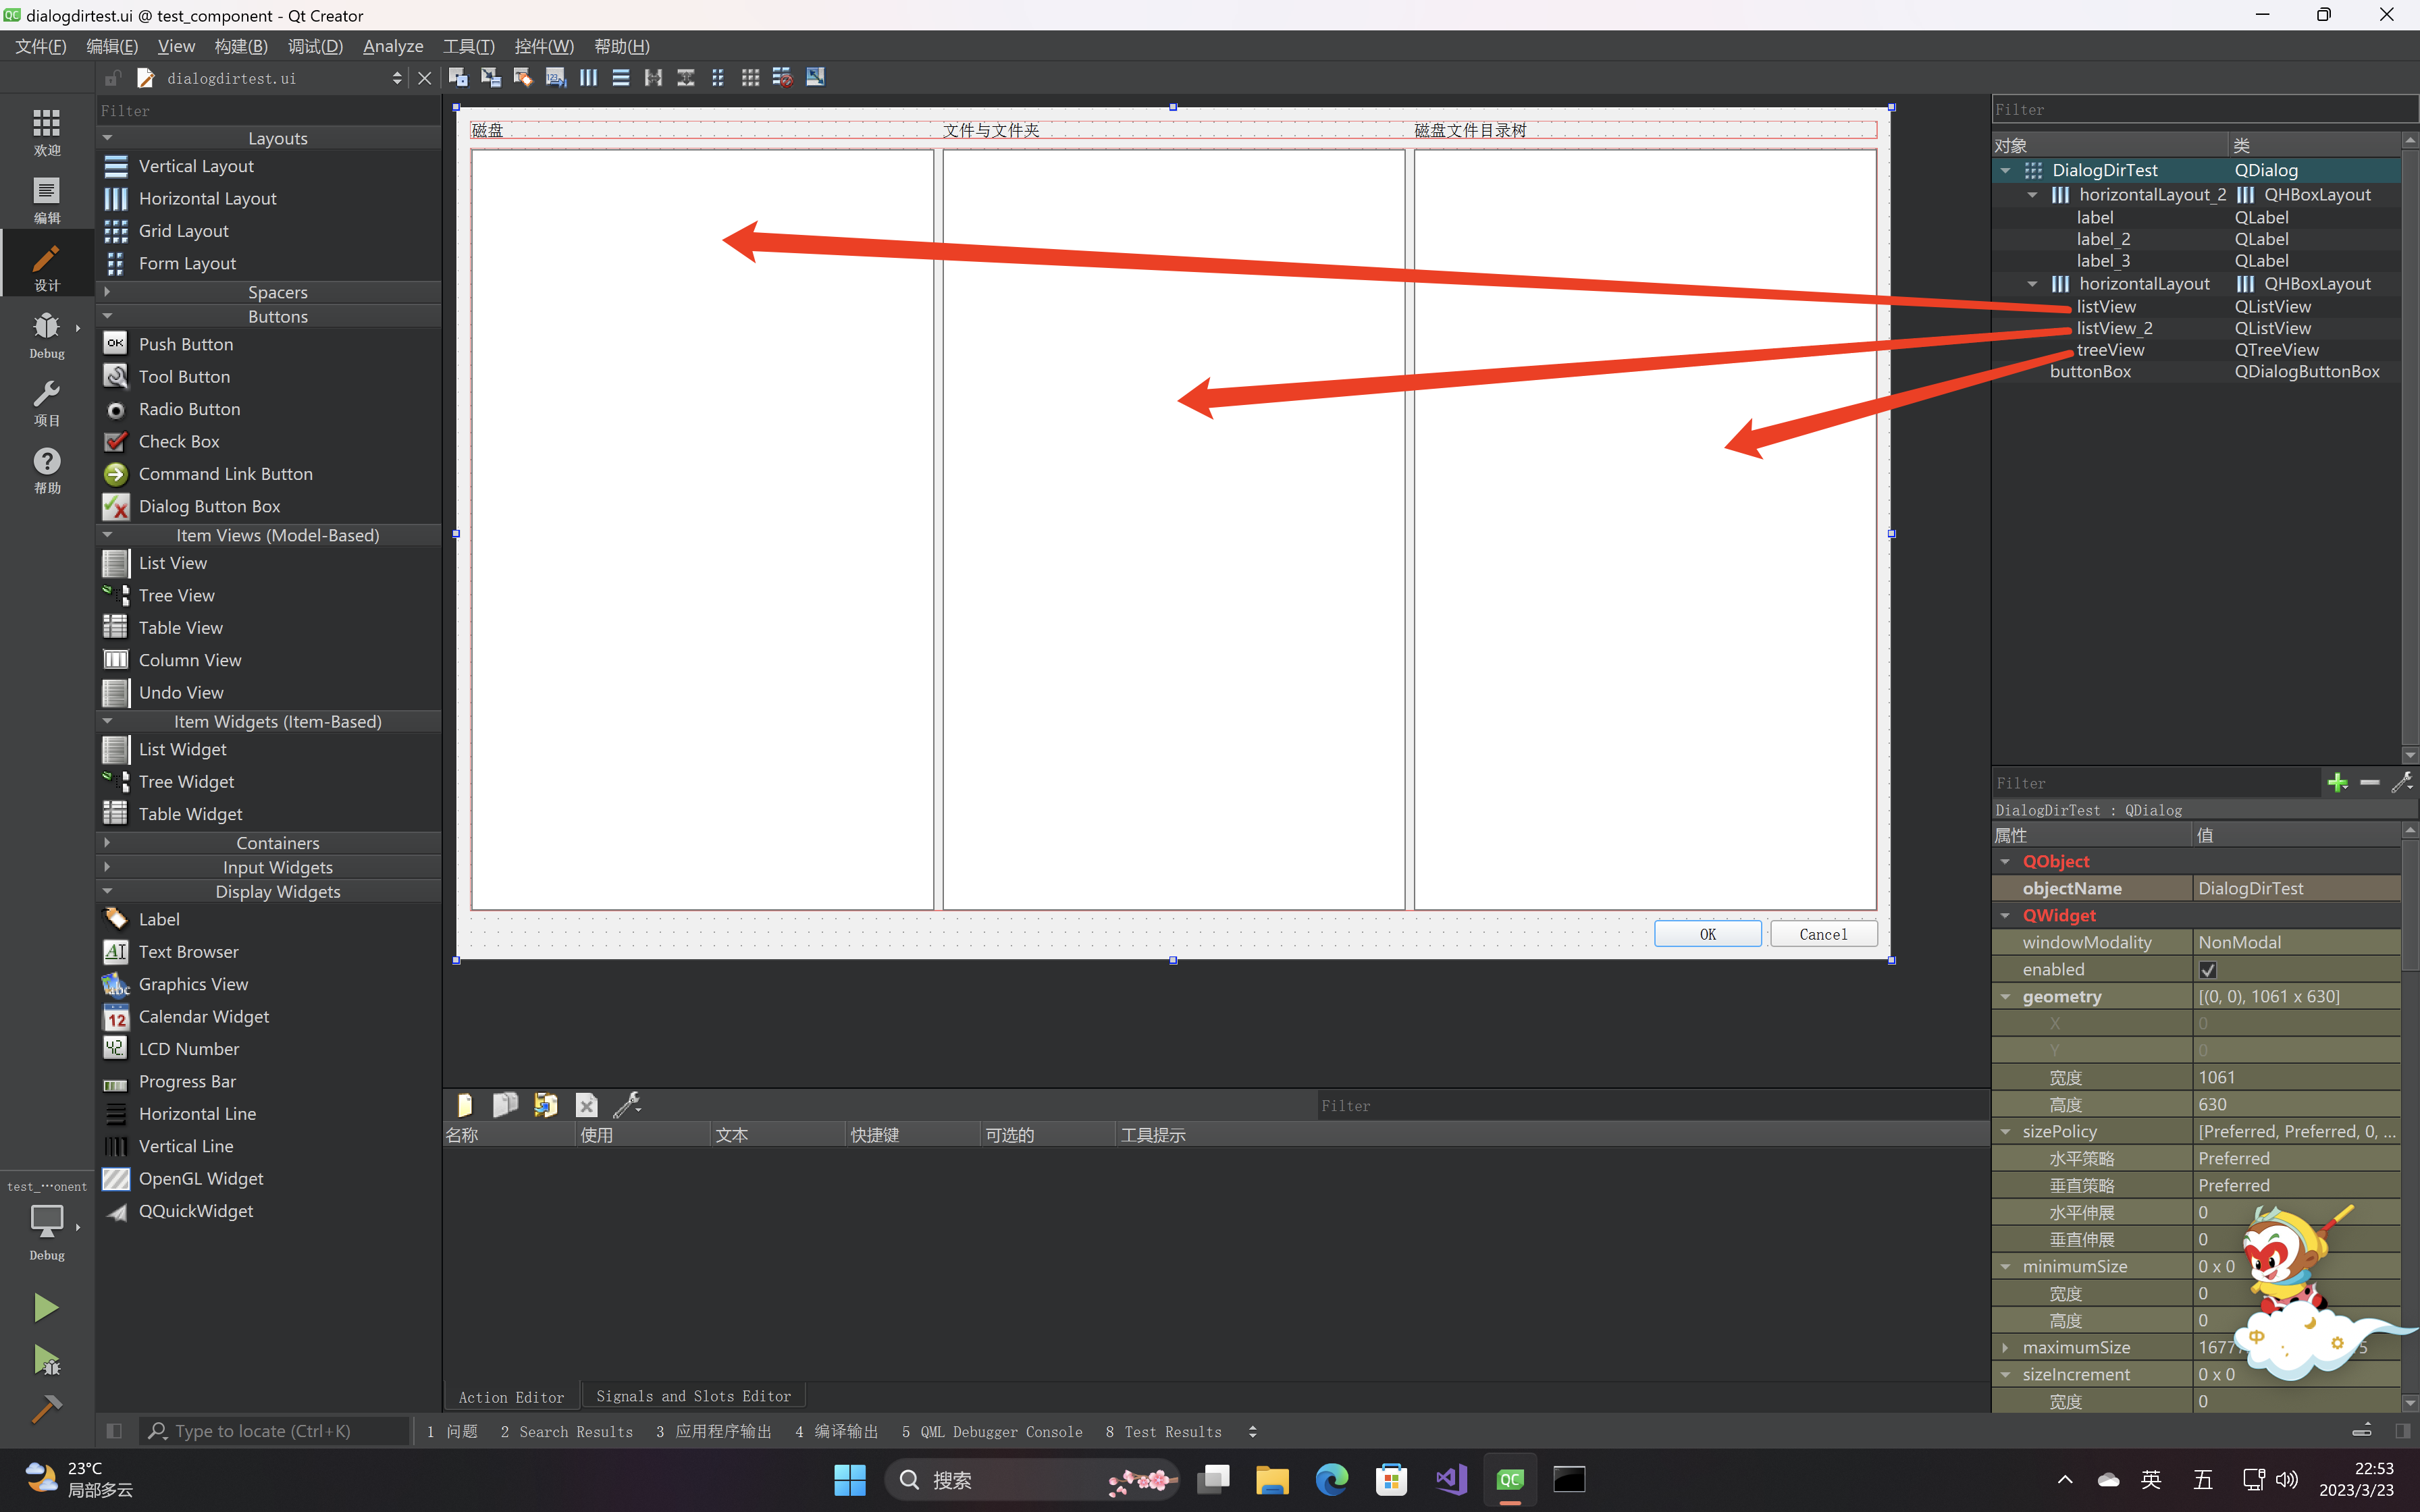This screenshot has width=2420, height=1512.
Task: Open the 工具(T) menu
Action: pos(469,46)
